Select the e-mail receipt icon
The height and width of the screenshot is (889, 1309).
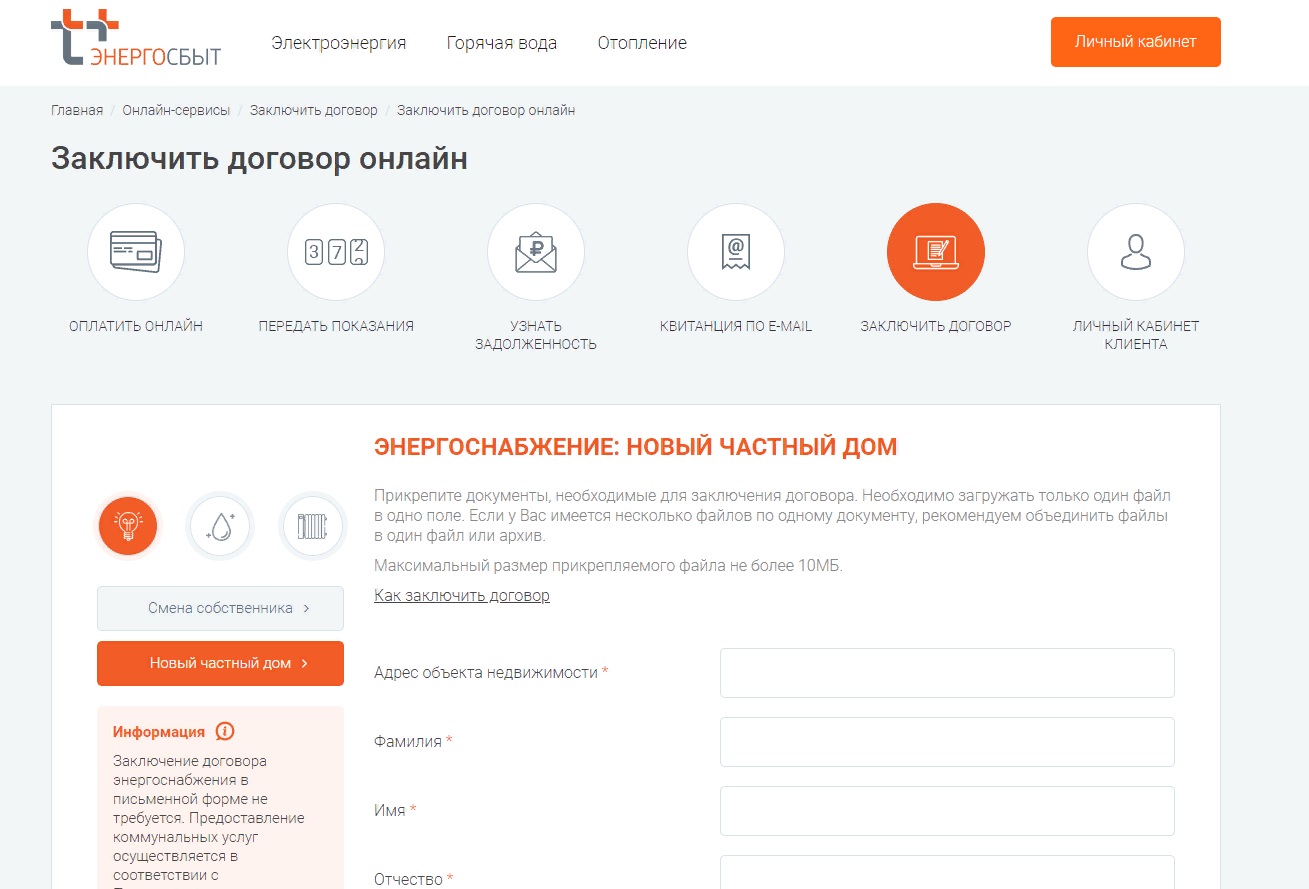(x=736, y=252)
